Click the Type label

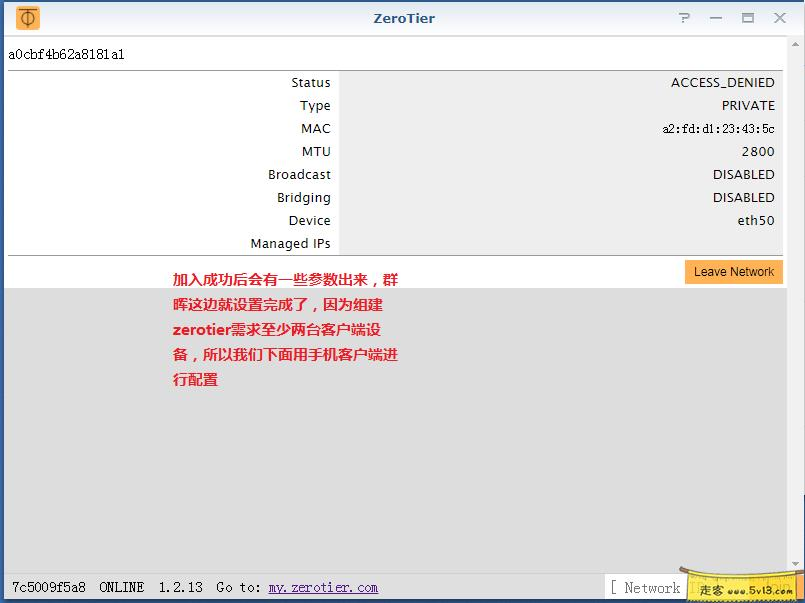click(x=315, y=106)
